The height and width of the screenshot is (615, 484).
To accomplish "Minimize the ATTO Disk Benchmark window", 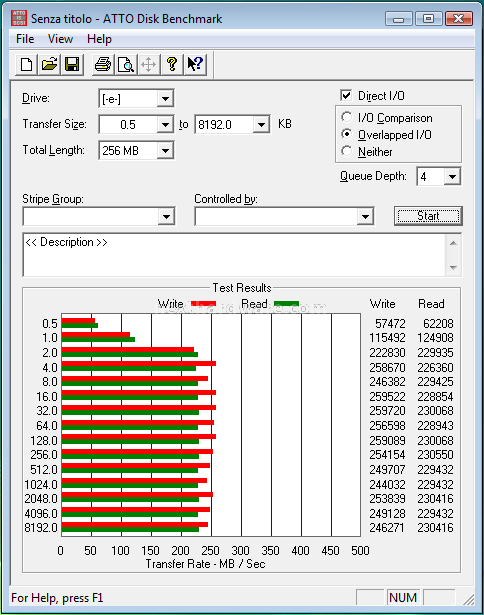I will [398, 18].
